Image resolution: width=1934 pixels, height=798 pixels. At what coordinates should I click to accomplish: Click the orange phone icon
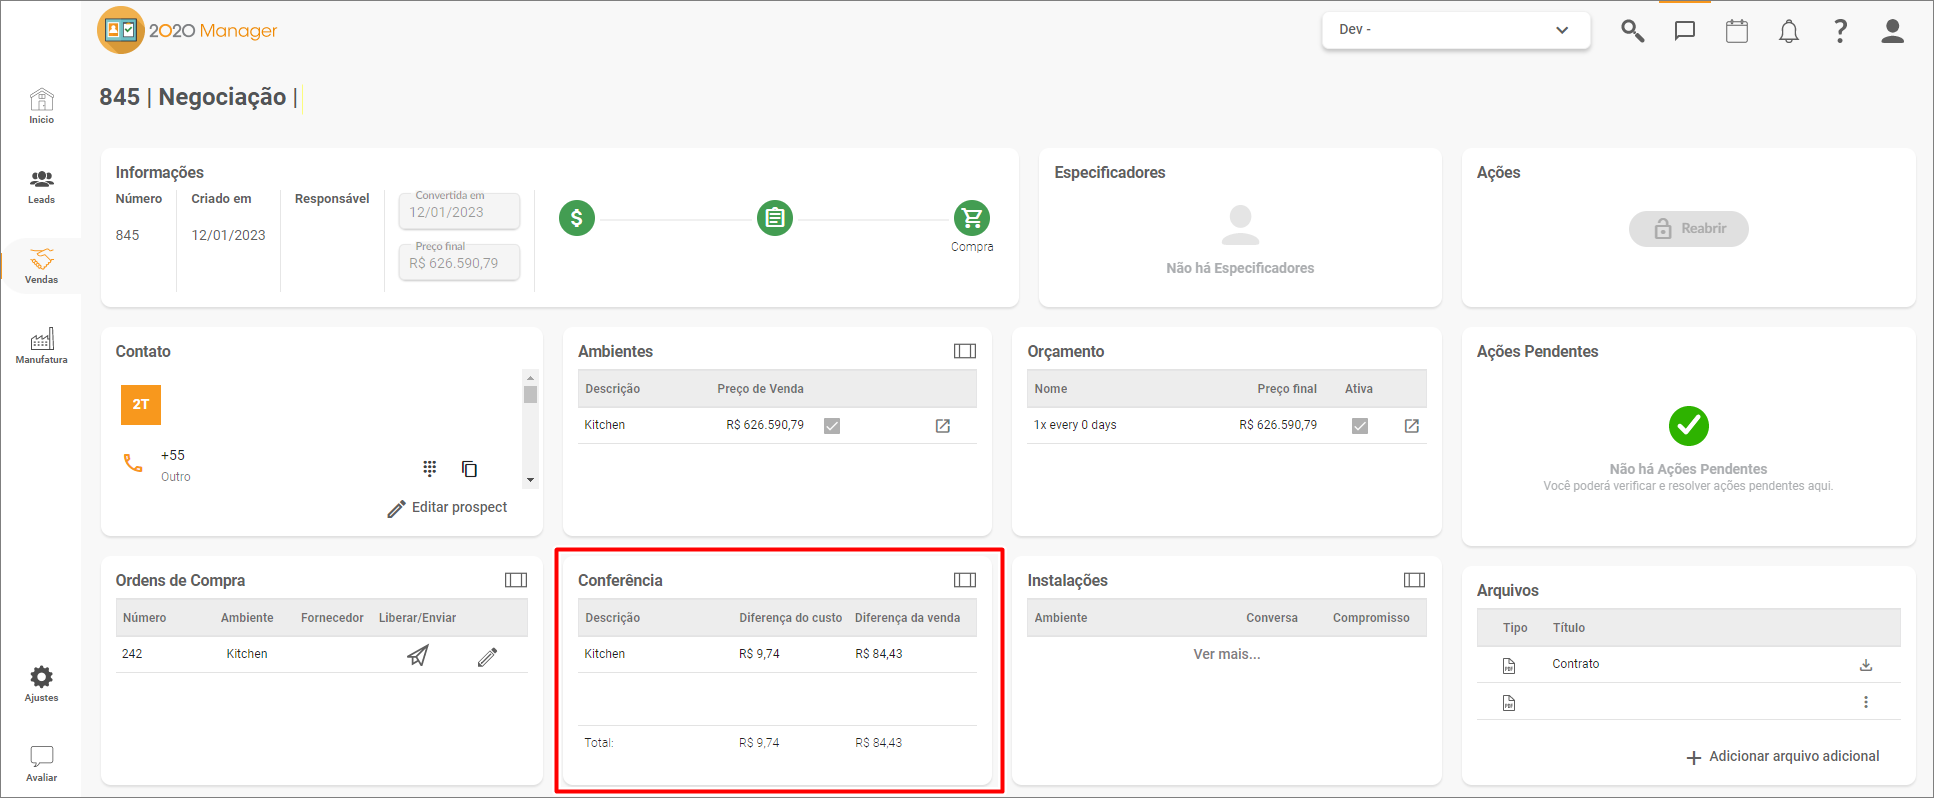point(133,463)
